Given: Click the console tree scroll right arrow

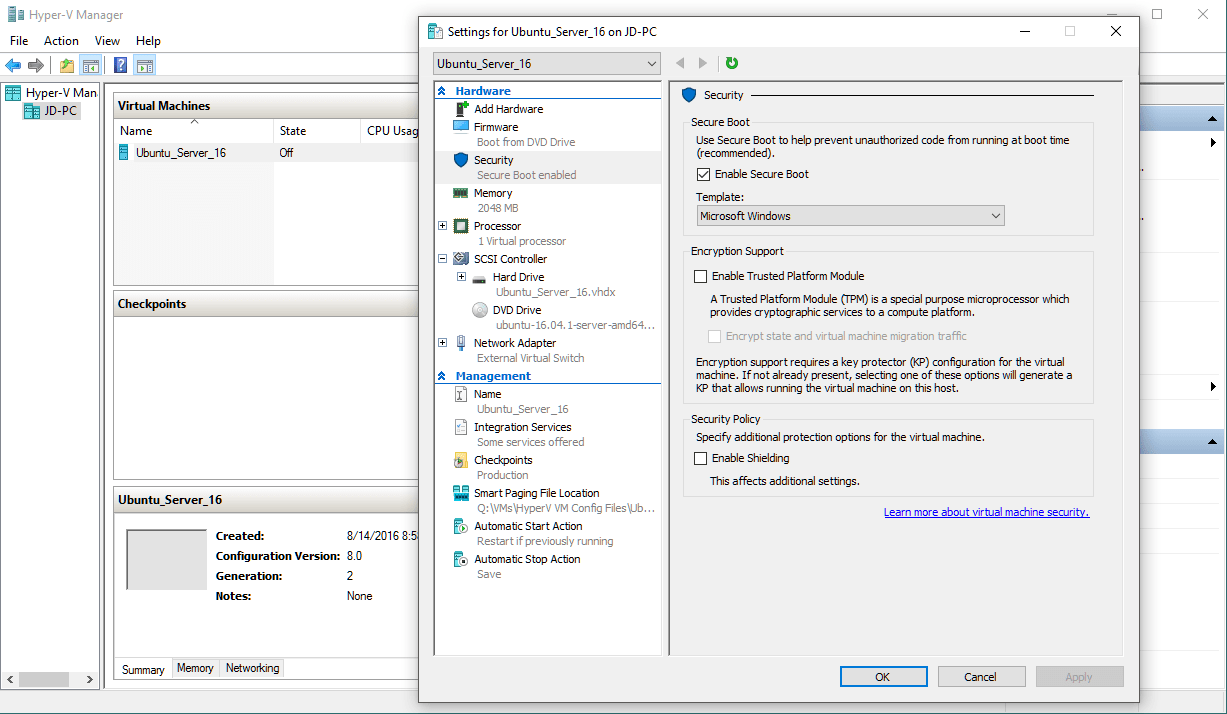Looking at the screenshot, I should pyautogui.click(x=89, y=679).
